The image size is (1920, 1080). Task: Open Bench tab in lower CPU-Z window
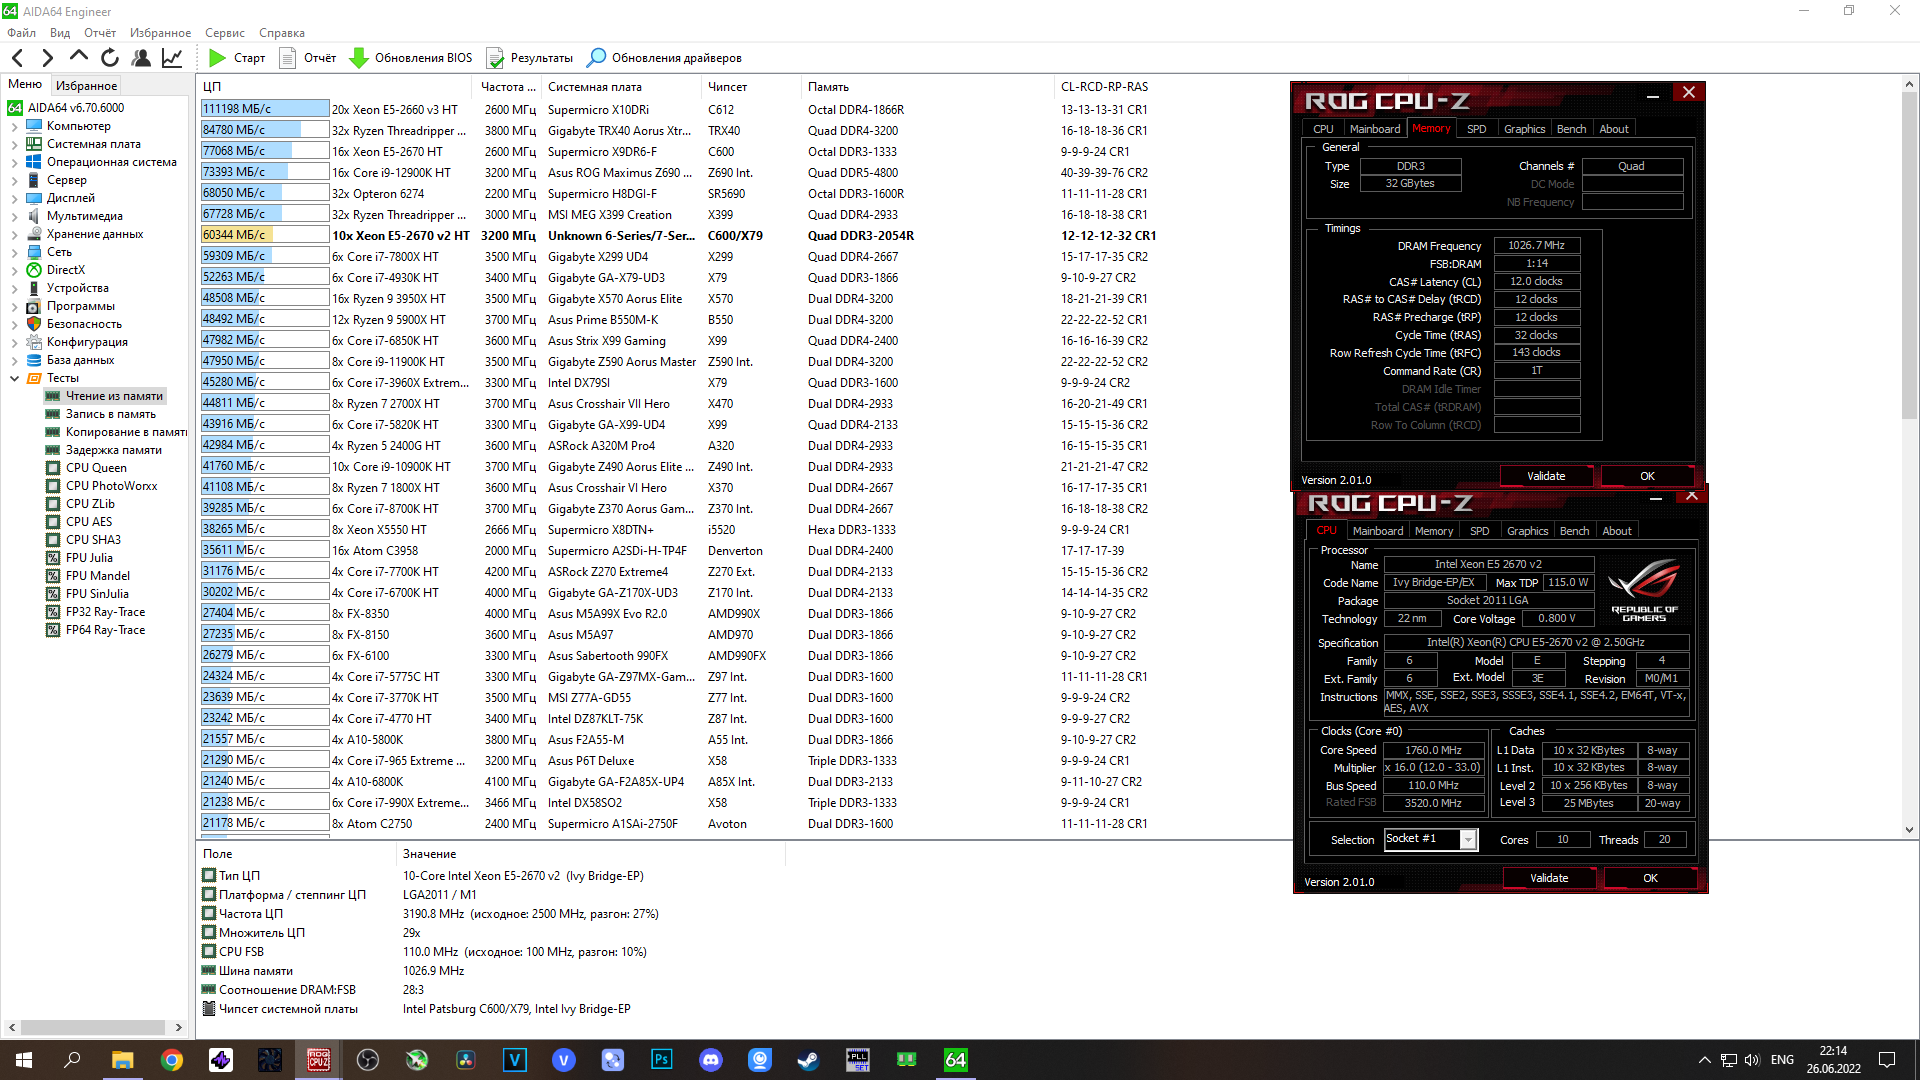pyautogui.click(x=1574, y=531)
